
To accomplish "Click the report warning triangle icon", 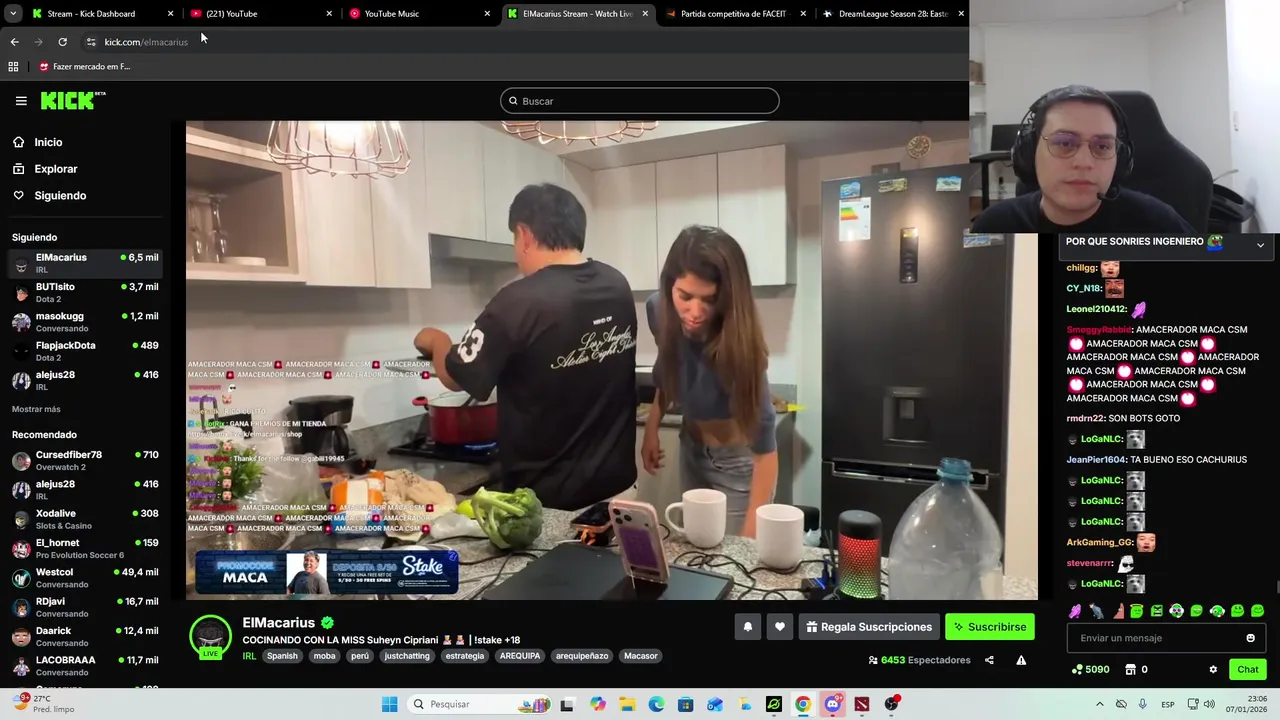I will [x=1021, y=660].
